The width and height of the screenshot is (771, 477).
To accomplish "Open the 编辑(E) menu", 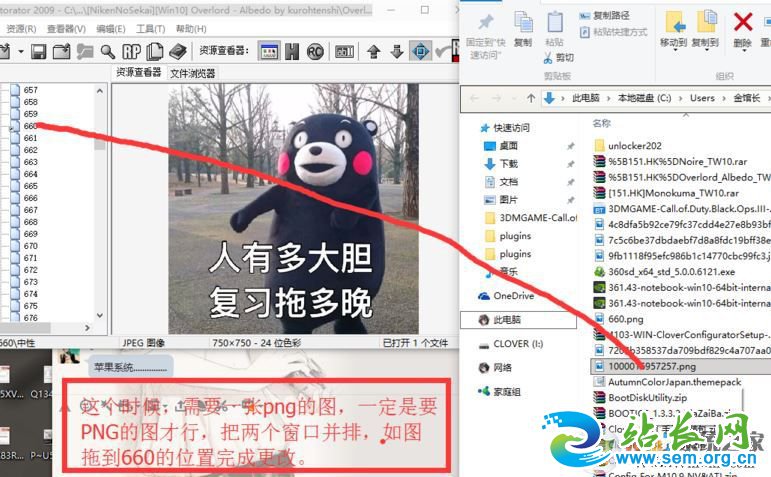I will coord(111,29).
